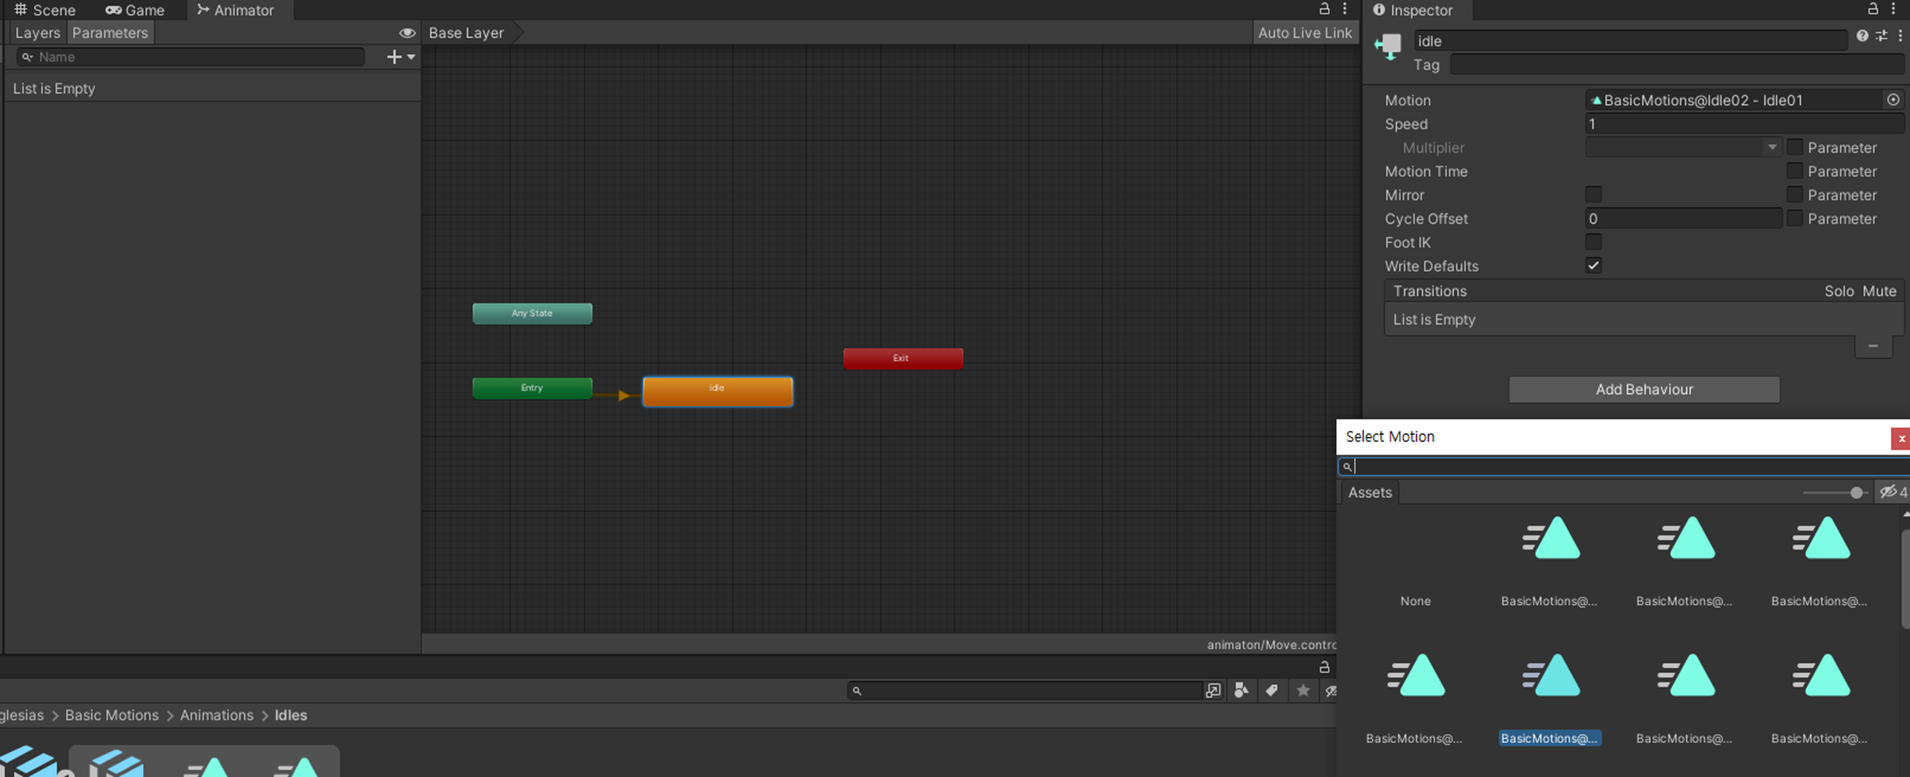Tick the Mirror checkbox
Screen dimensions: 1910x777
pyautogui.click(x=1593, y=194)
